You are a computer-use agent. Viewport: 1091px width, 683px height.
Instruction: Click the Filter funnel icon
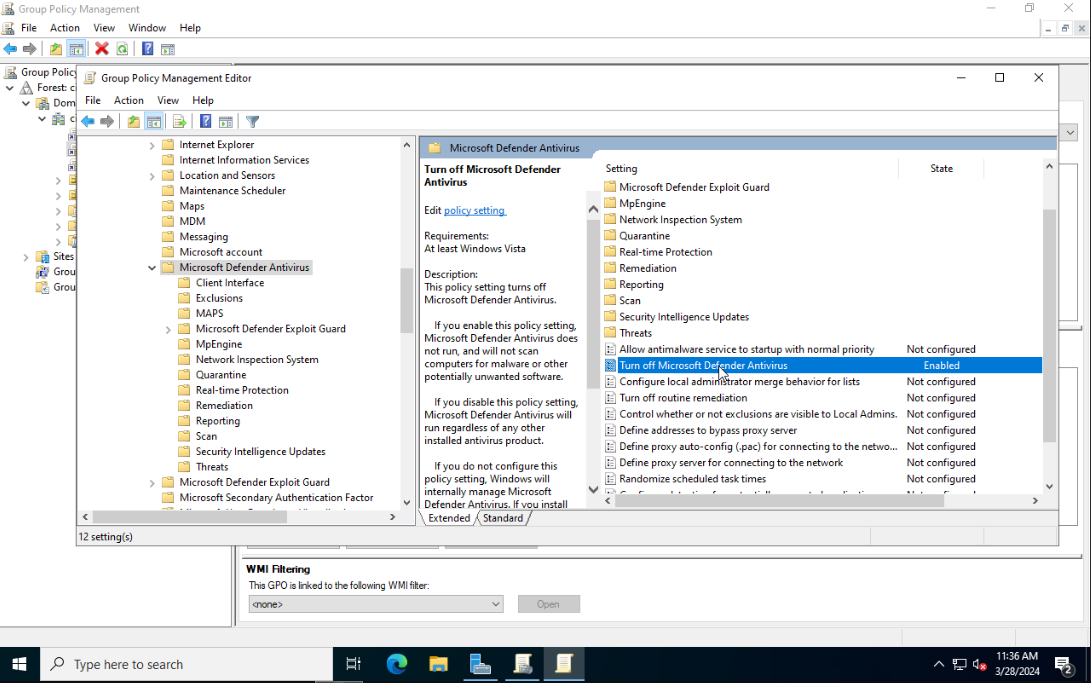[253, 122]
